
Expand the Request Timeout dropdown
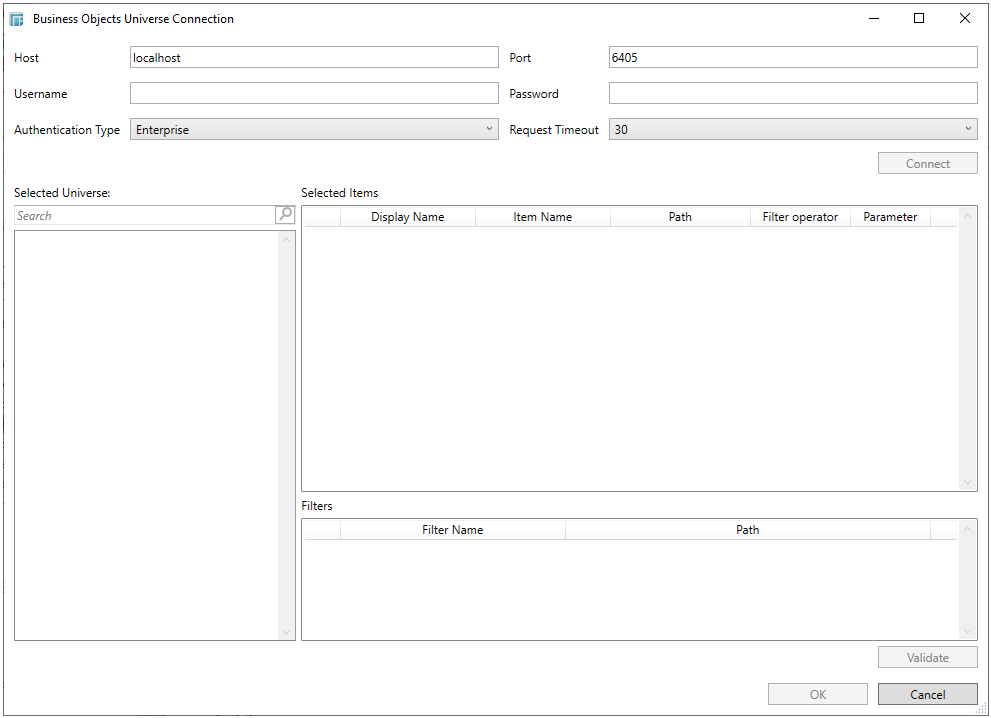click(793, 130)
